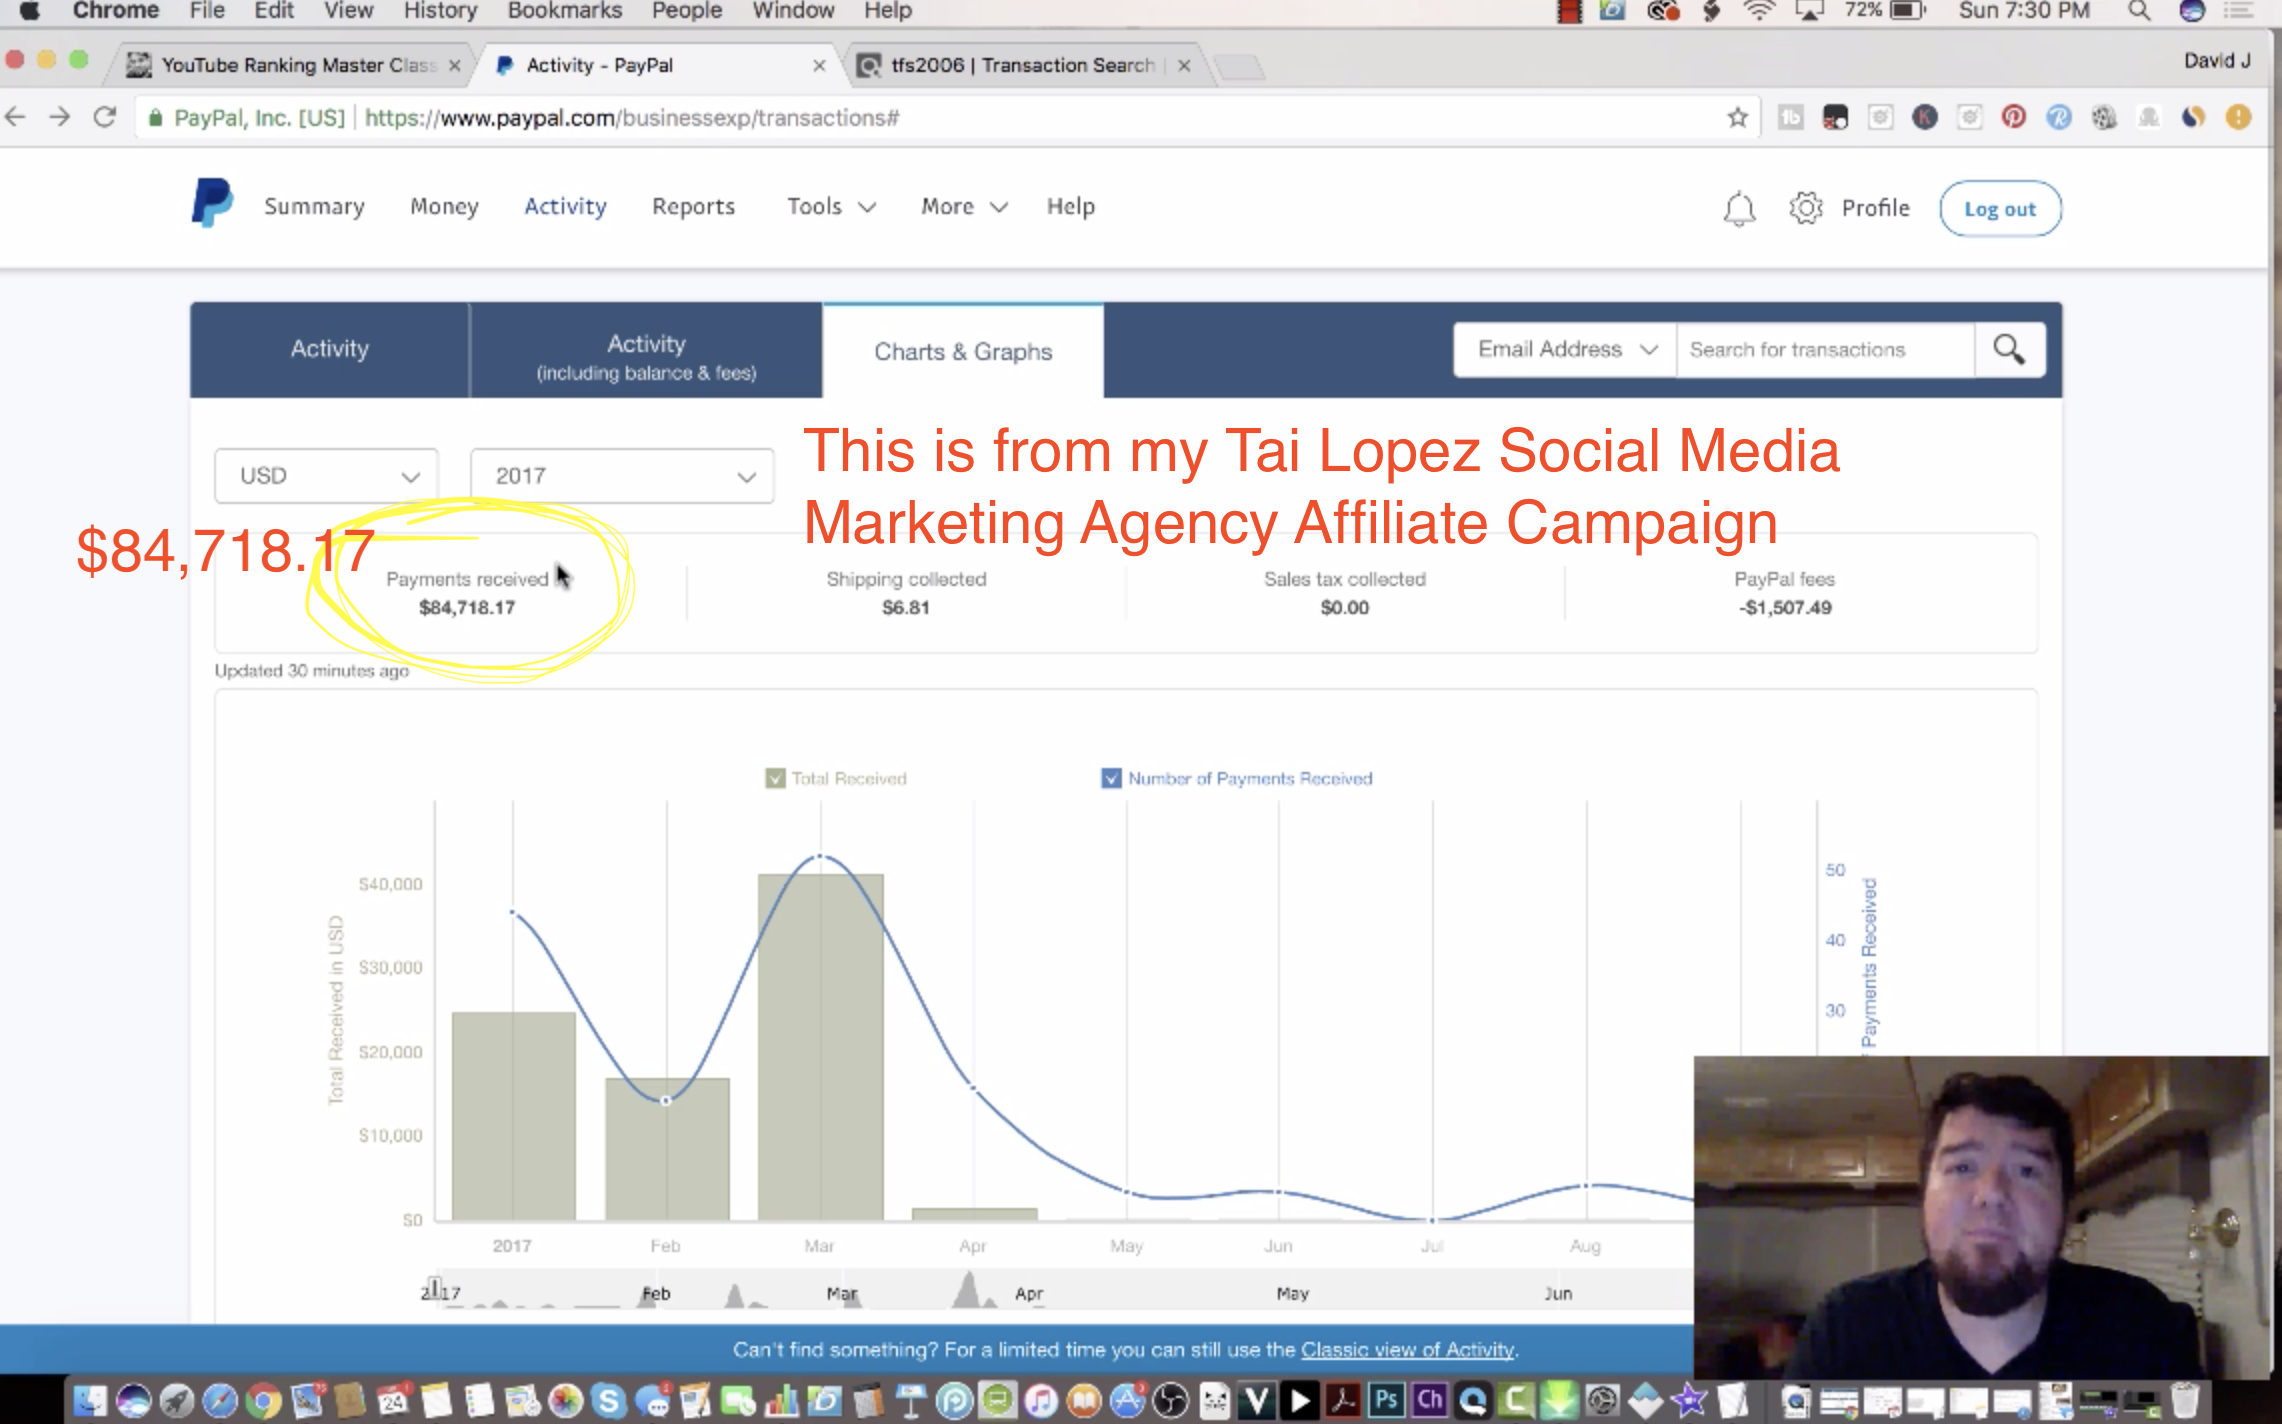Open OBS Studio from the dock
Screen dimensions: 2282x1424
(x=1170, y=1401)
